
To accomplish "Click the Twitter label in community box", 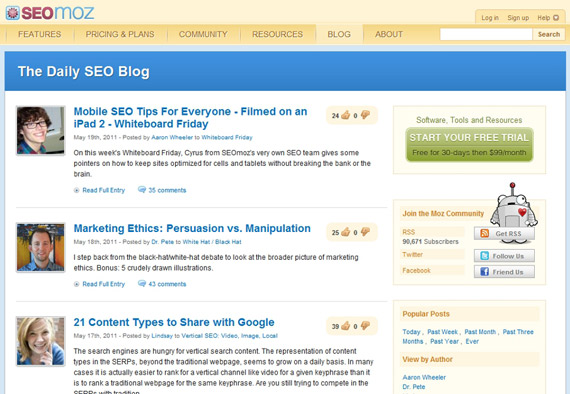I will pyautogui.click(x=412, y=254).
